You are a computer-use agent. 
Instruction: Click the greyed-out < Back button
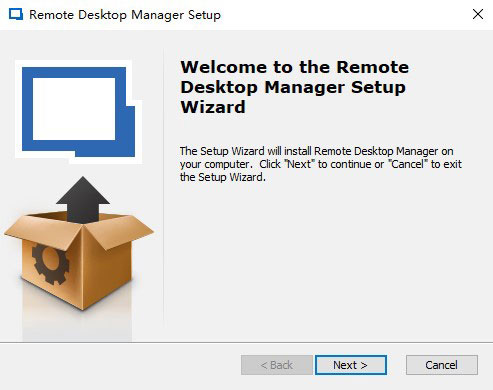coord(277,365)
